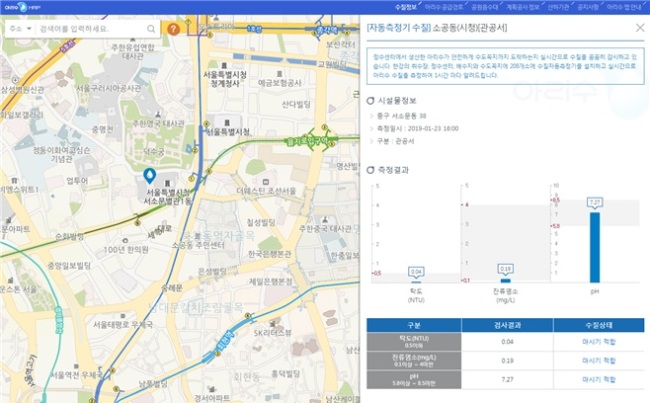Click the 수질상태 table column header
650x403 pixels.
pyautogui.click(x=599, y=325)
